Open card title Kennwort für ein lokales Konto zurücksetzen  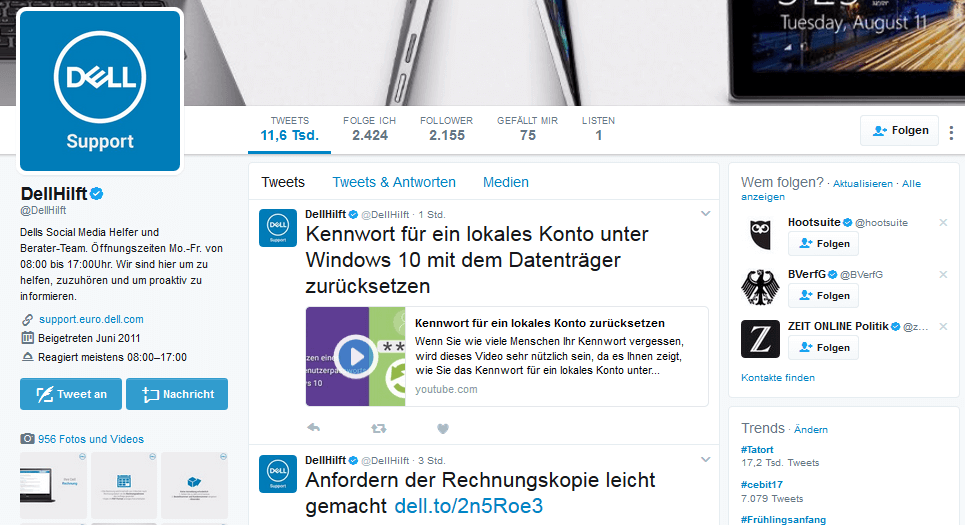[540, 323]
